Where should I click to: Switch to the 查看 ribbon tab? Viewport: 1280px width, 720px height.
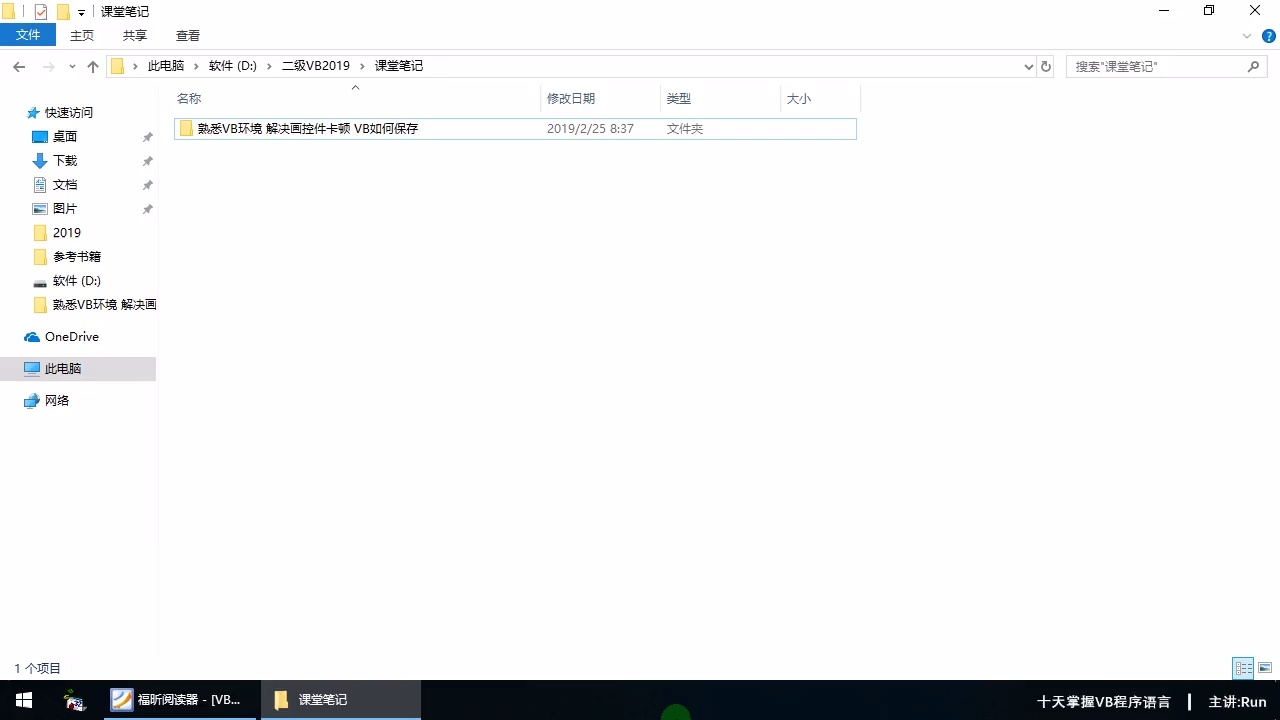[187, 35]
